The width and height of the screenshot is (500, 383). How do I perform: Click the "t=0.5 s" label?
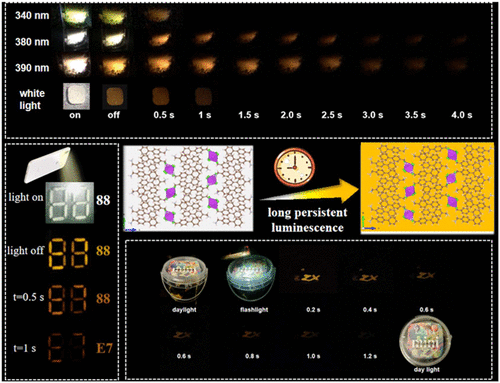click(x=28, y=297)
